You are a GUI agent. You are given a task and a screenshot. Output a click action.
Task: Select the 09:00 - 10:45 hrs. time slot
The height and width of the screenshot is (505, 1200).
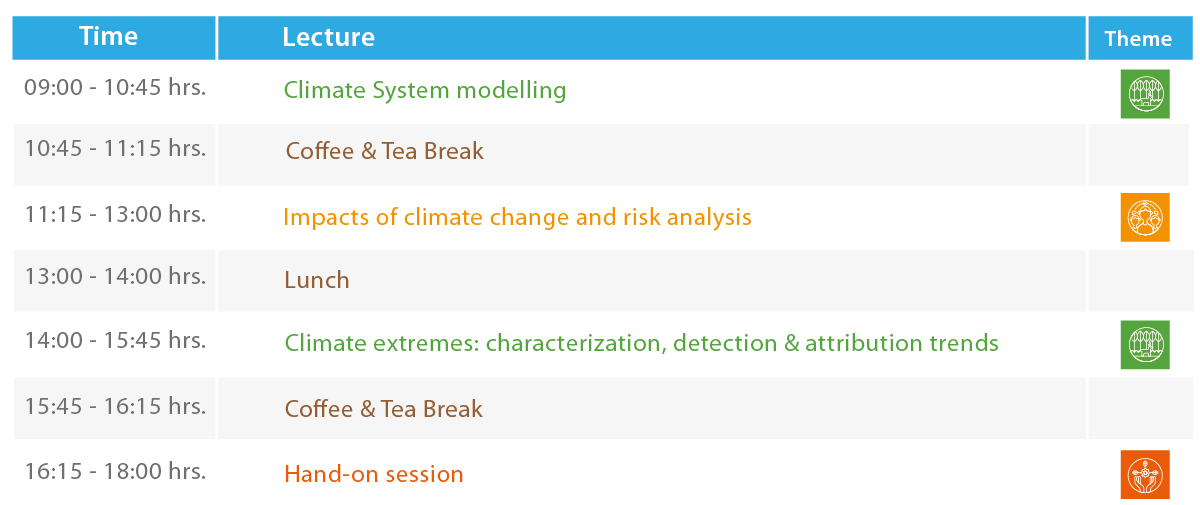point(115,87)
